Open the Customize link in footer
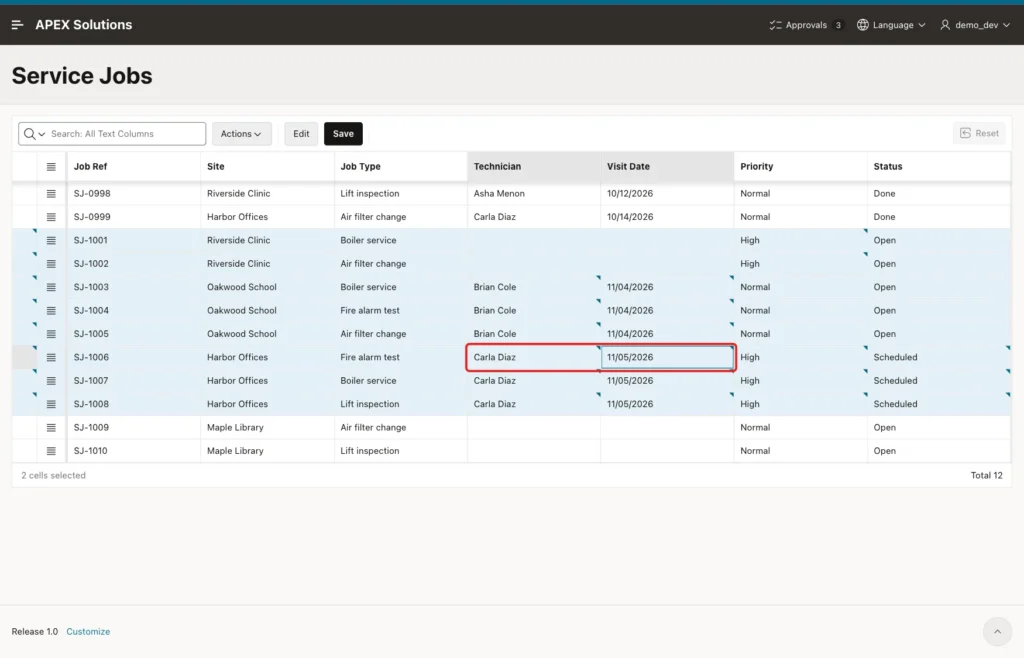1024x658 pixels. (88, 631)
